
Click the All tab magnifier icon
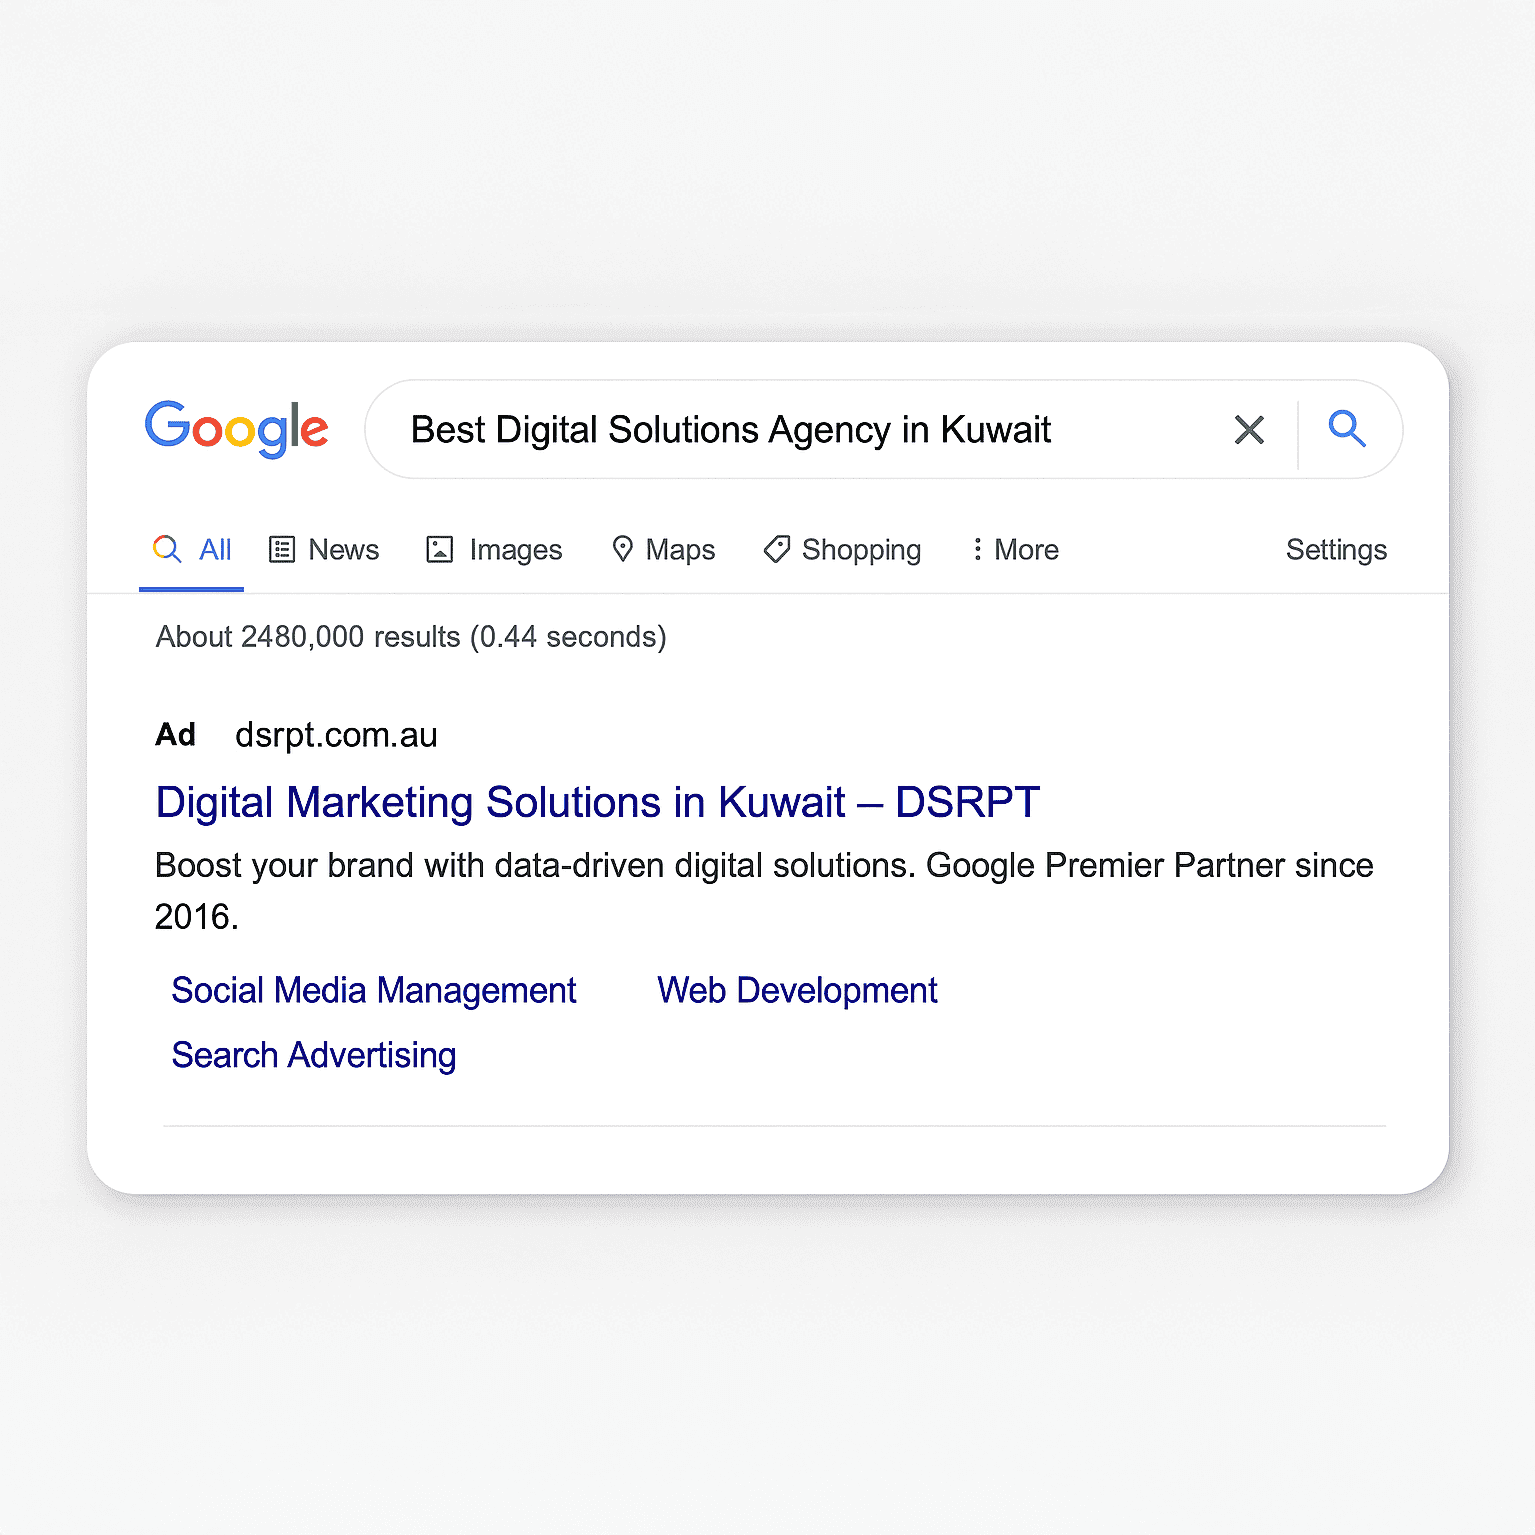coord(167,549)
